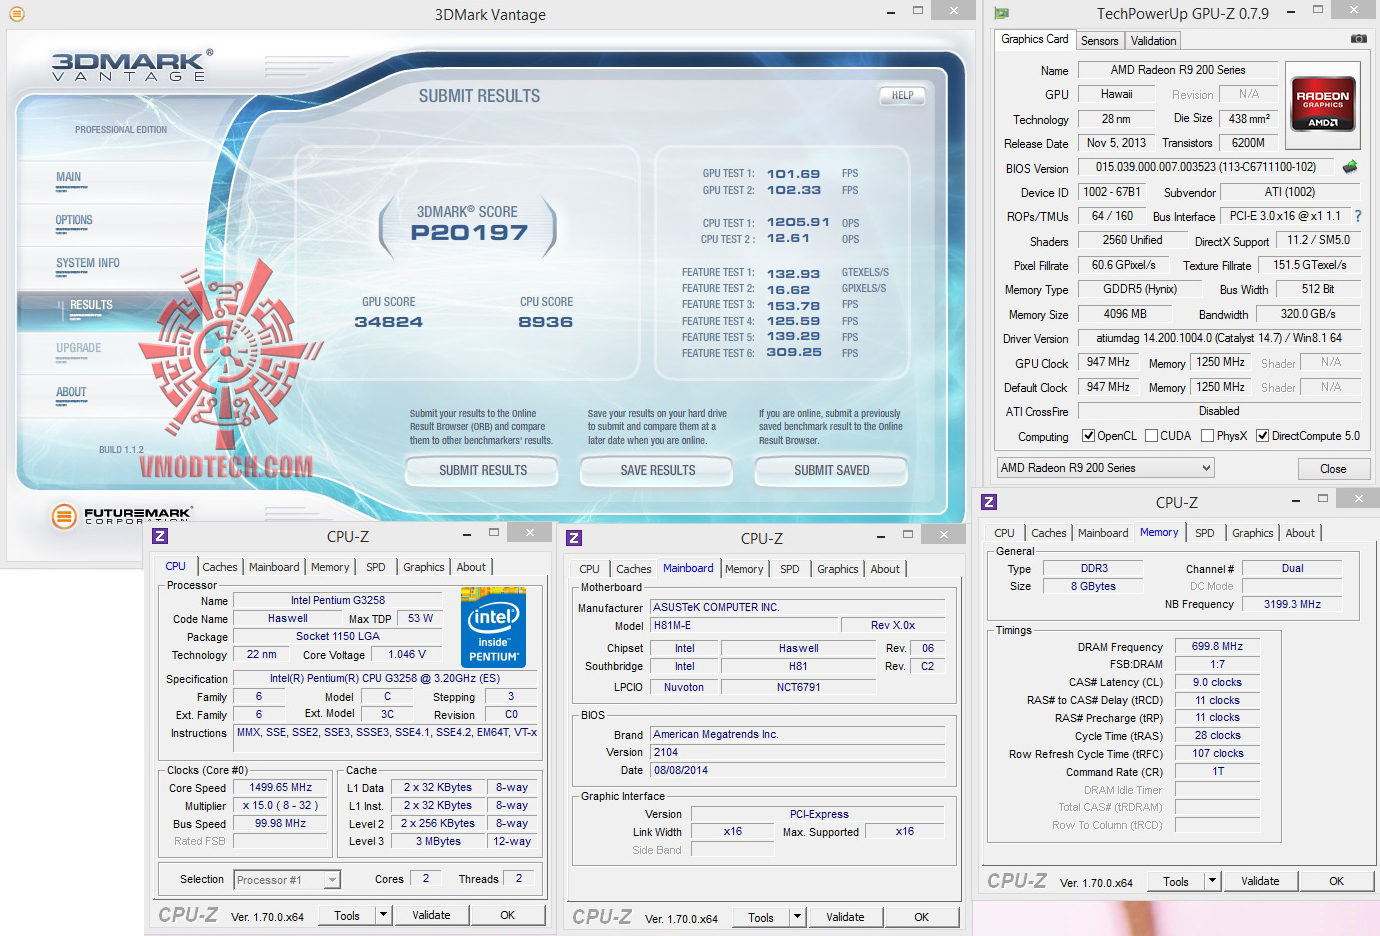Click the Futuremark Corporation logo
Viewport: 1380px width, 936px height.
(122, 516)
